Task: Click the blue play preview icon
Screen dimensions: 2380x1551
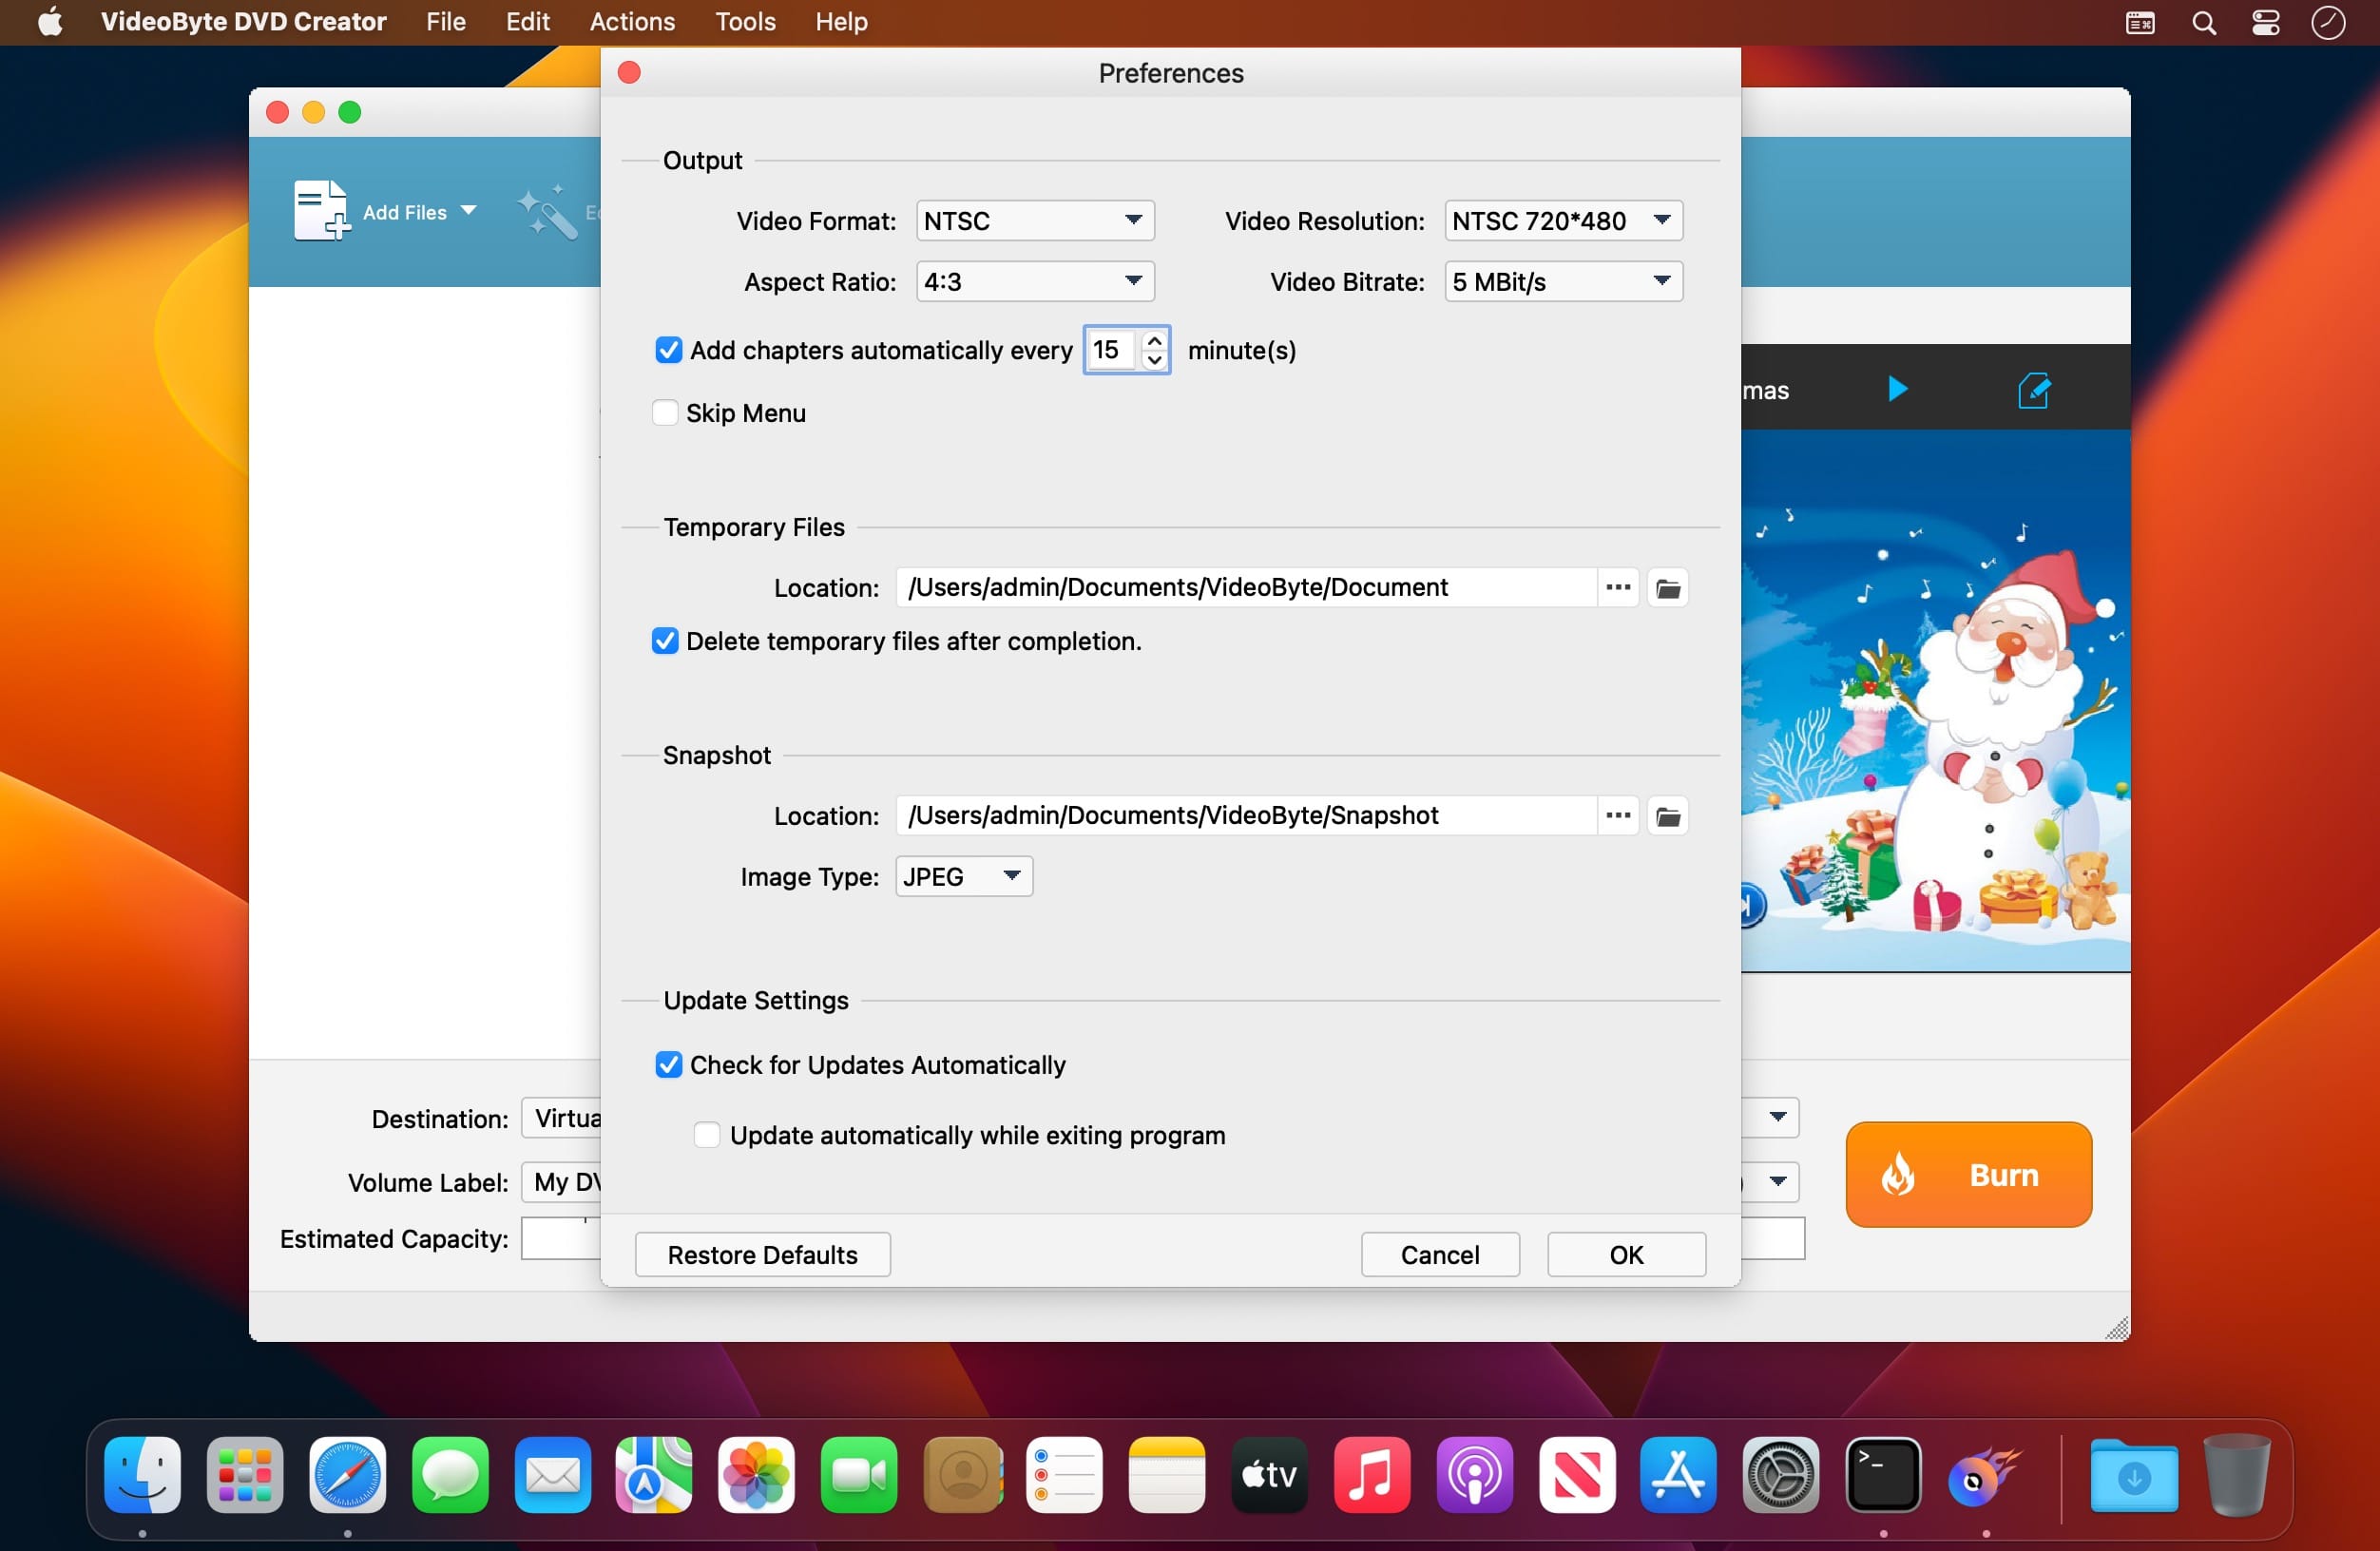Action: click(x=1896, y=389)
